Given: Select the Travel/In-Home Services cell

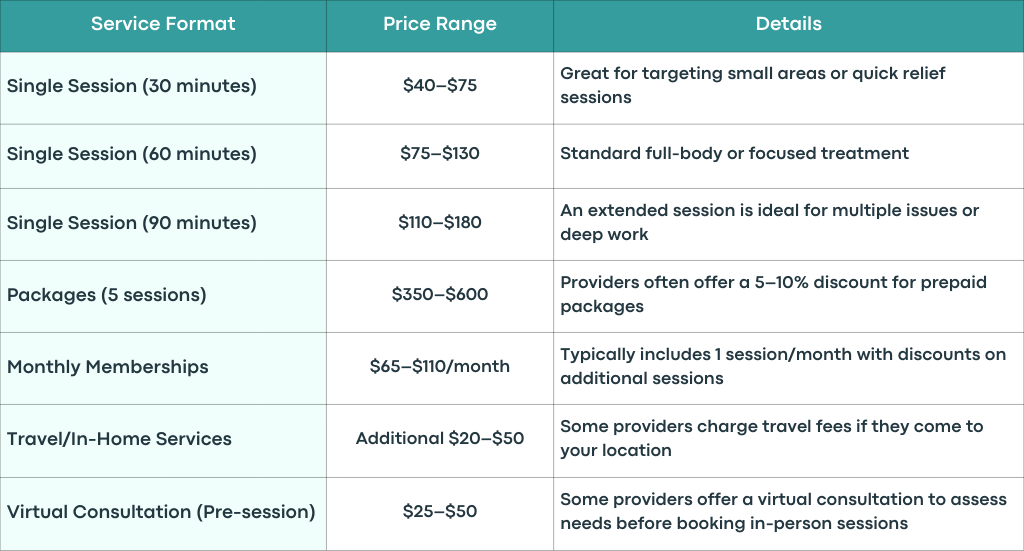Looking at the screenshot, I should (163, 441).
